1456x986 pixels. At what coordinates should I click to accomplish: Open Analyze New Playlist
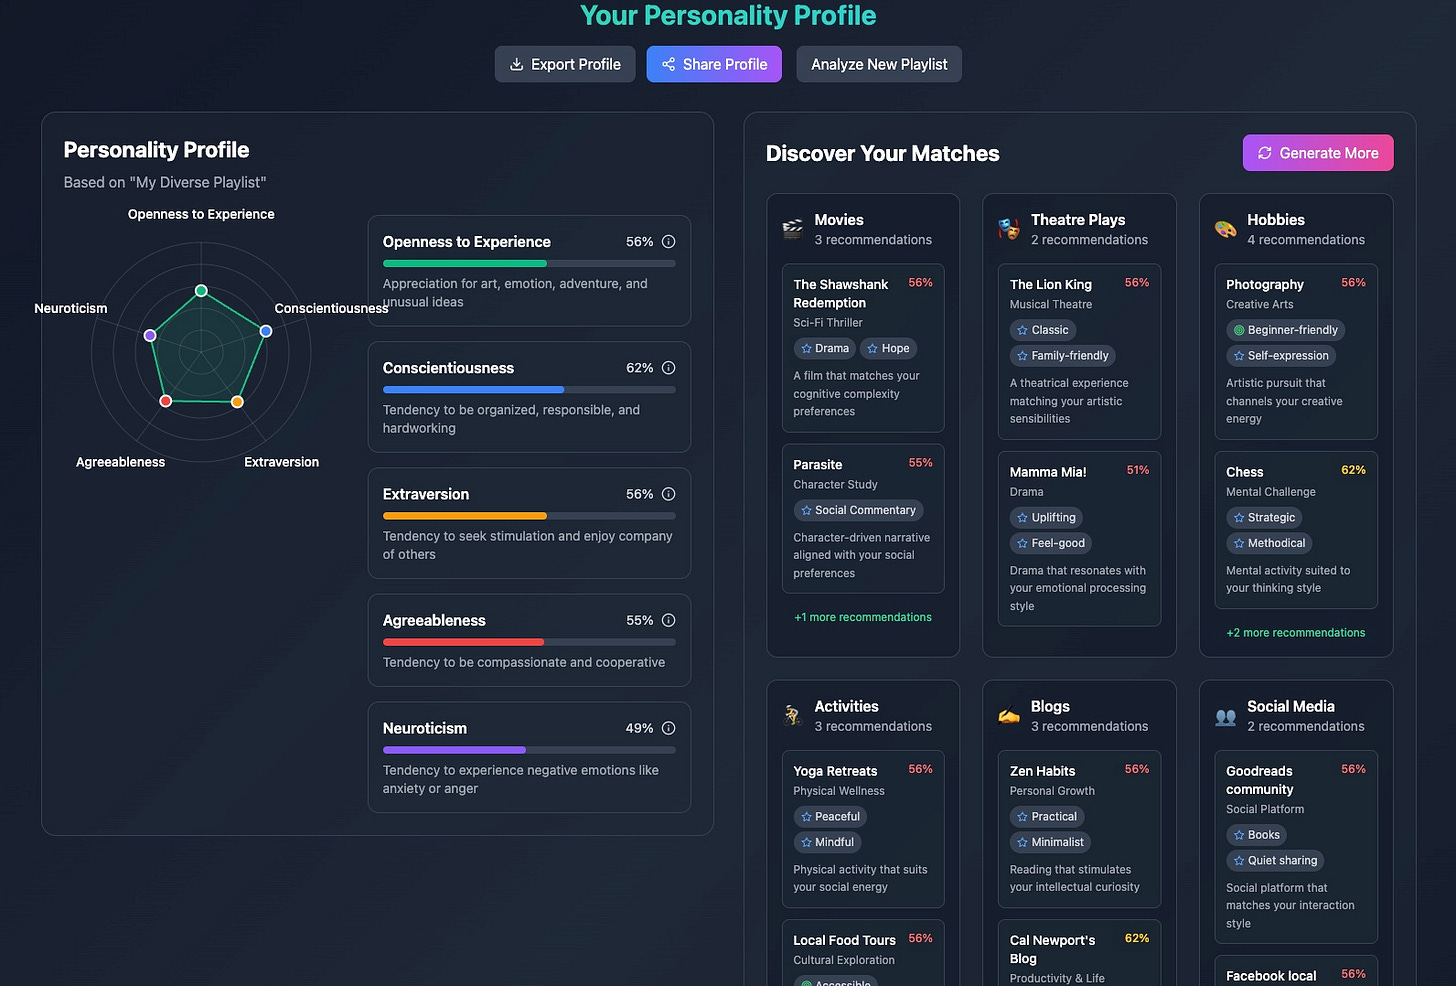(x=879, y=64)
